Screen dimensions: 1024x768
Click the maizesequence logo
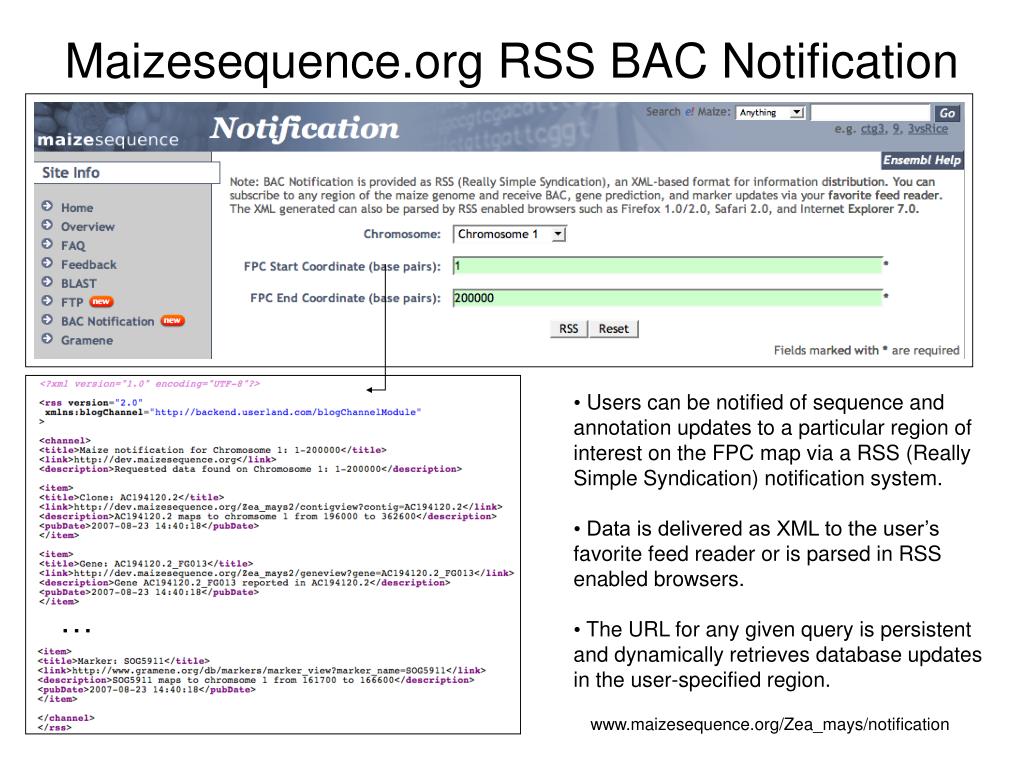108,140
